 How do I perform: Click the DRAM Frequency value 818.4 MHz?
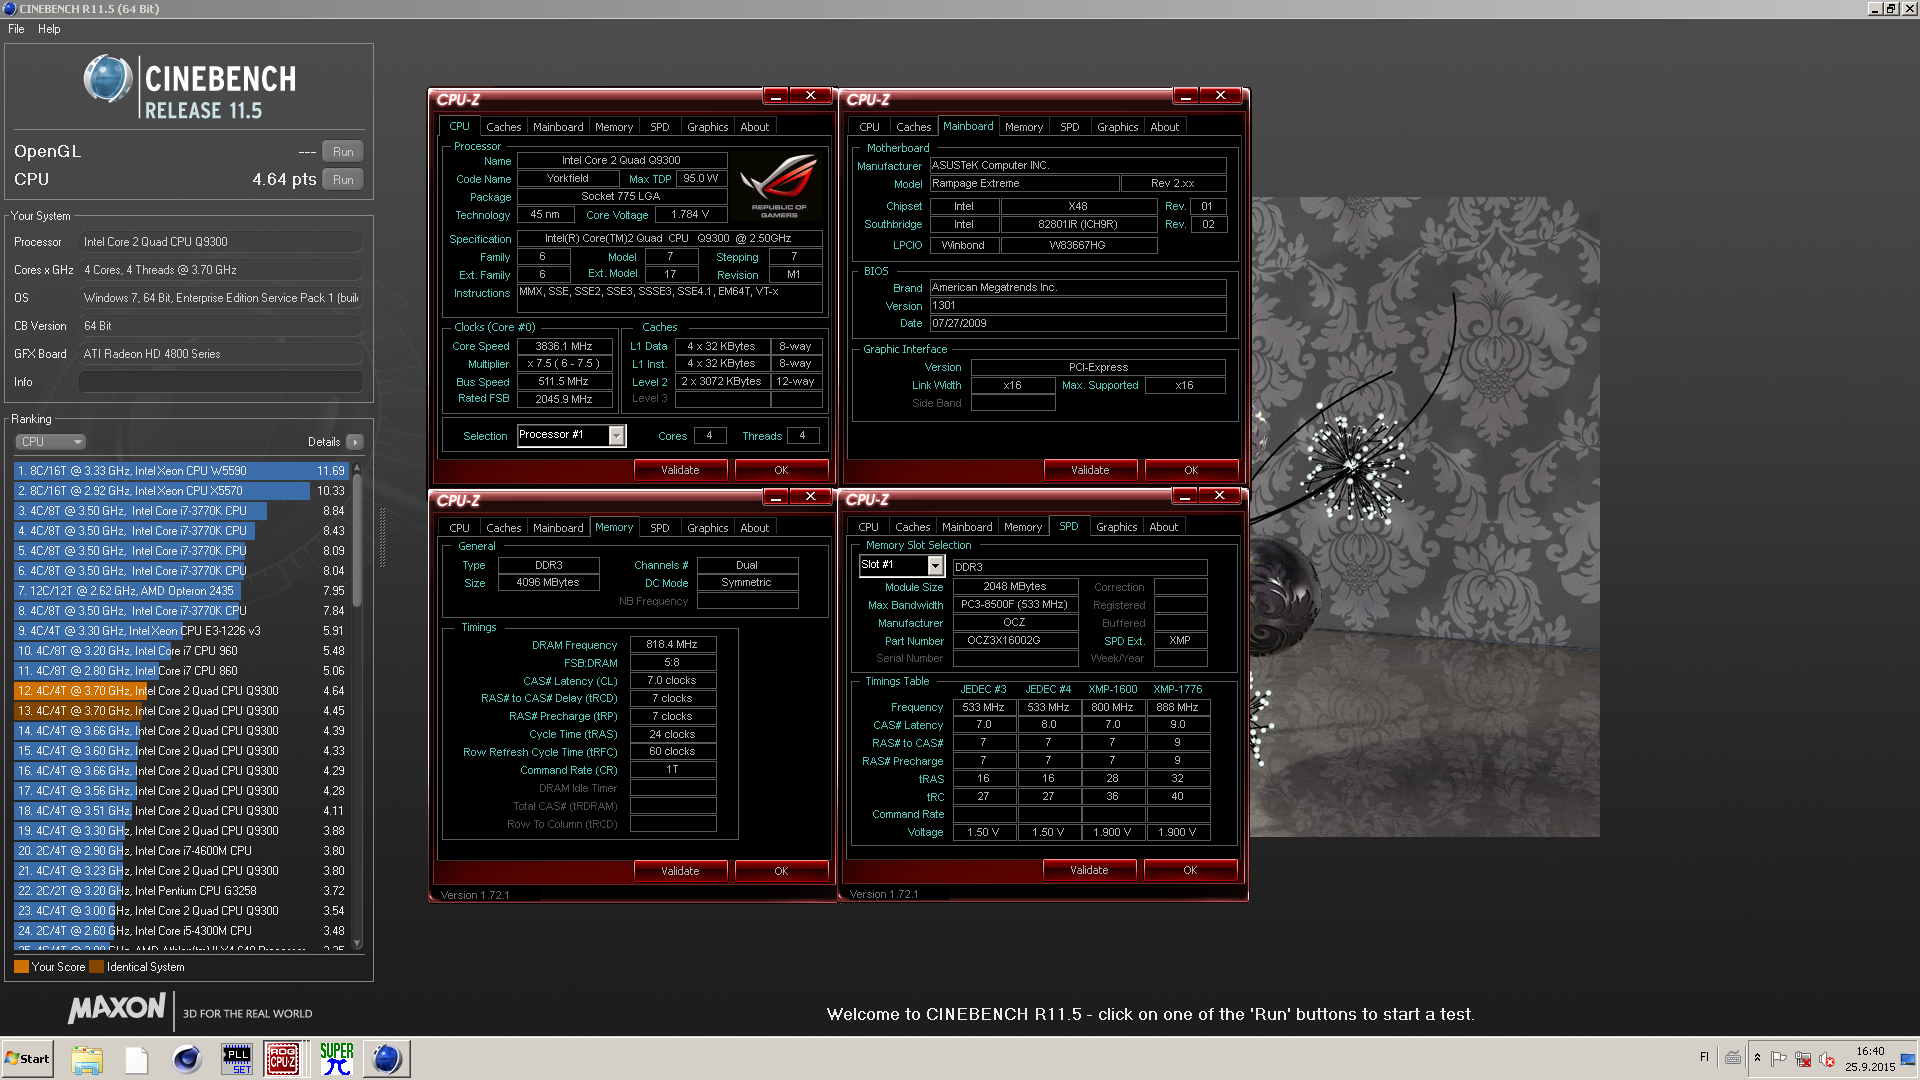(x=672, y=645)
